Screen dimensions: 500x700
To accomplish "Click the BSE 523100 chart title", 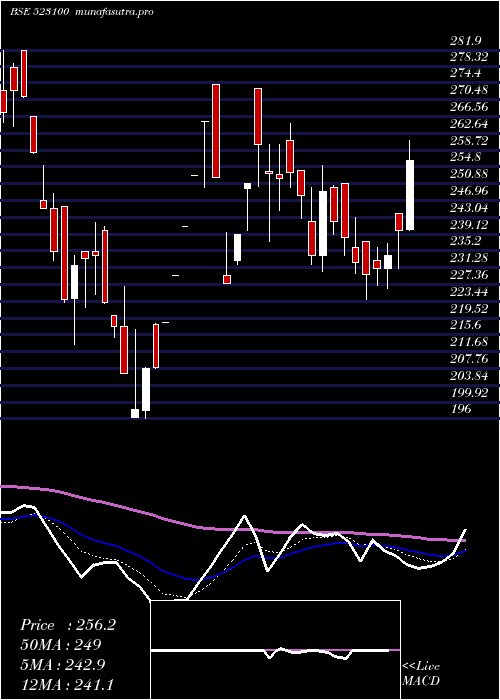I will coord(39,12).
